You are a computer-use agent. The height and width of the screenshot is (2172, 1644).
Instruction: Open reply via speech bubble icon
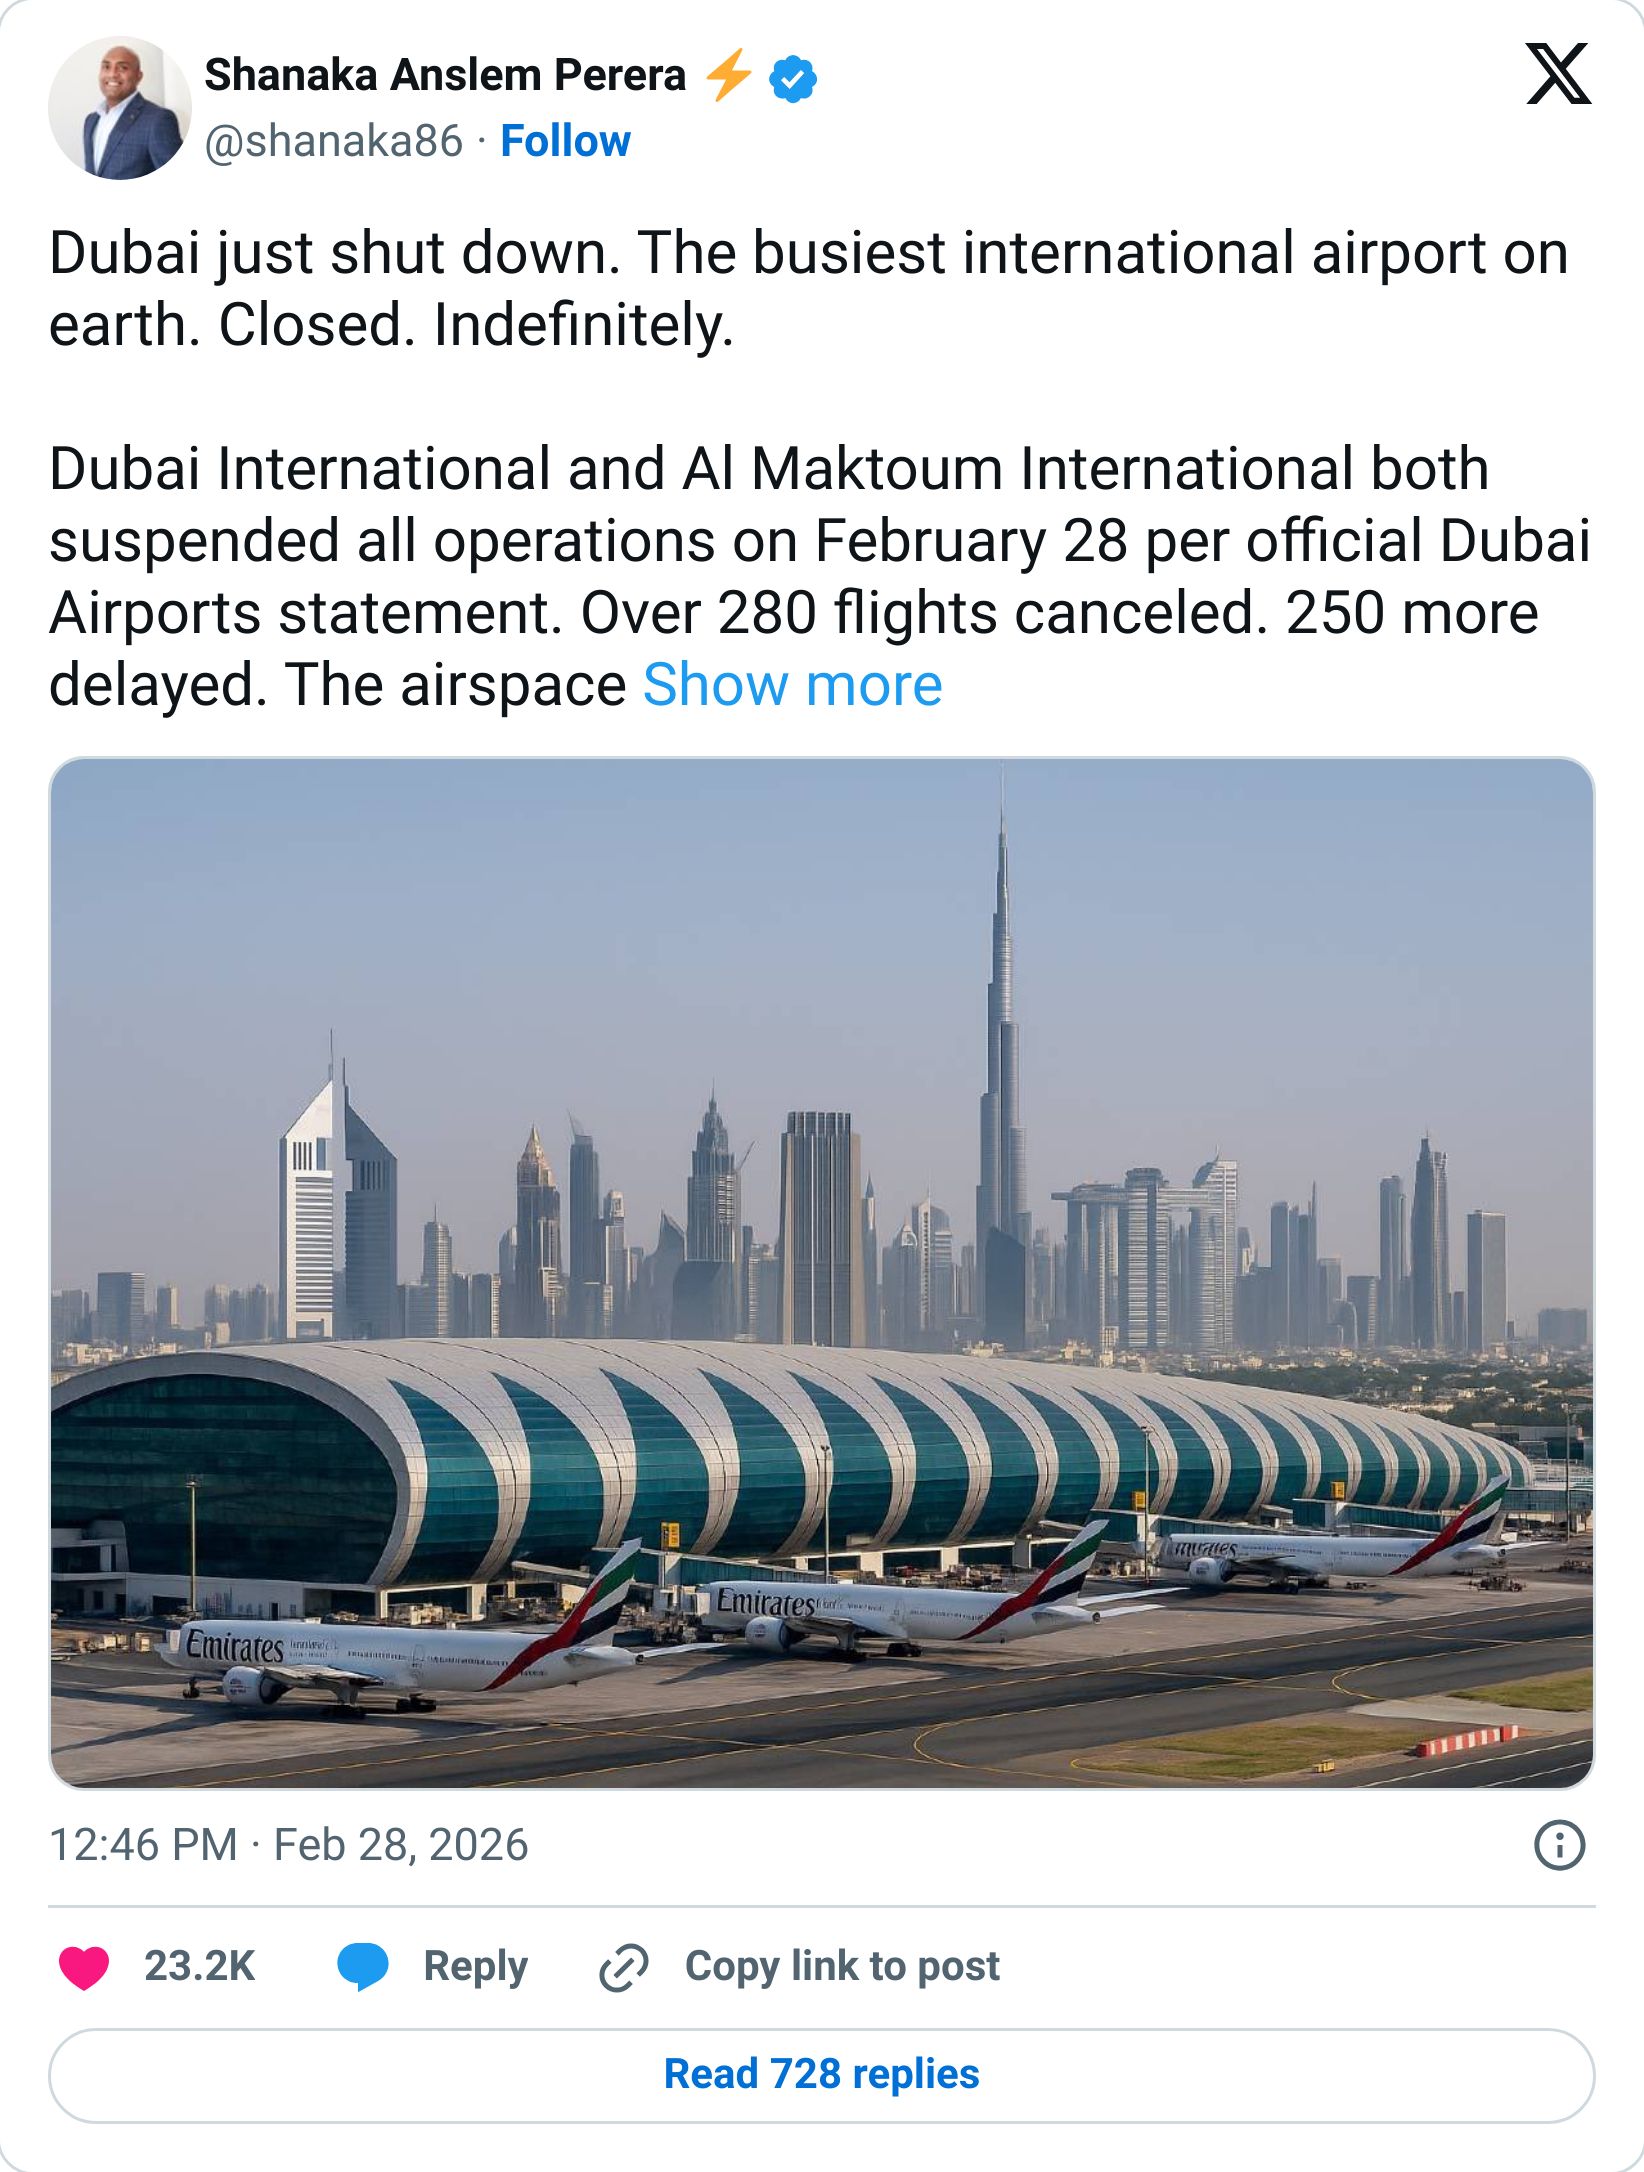[x=363, y=1964]
